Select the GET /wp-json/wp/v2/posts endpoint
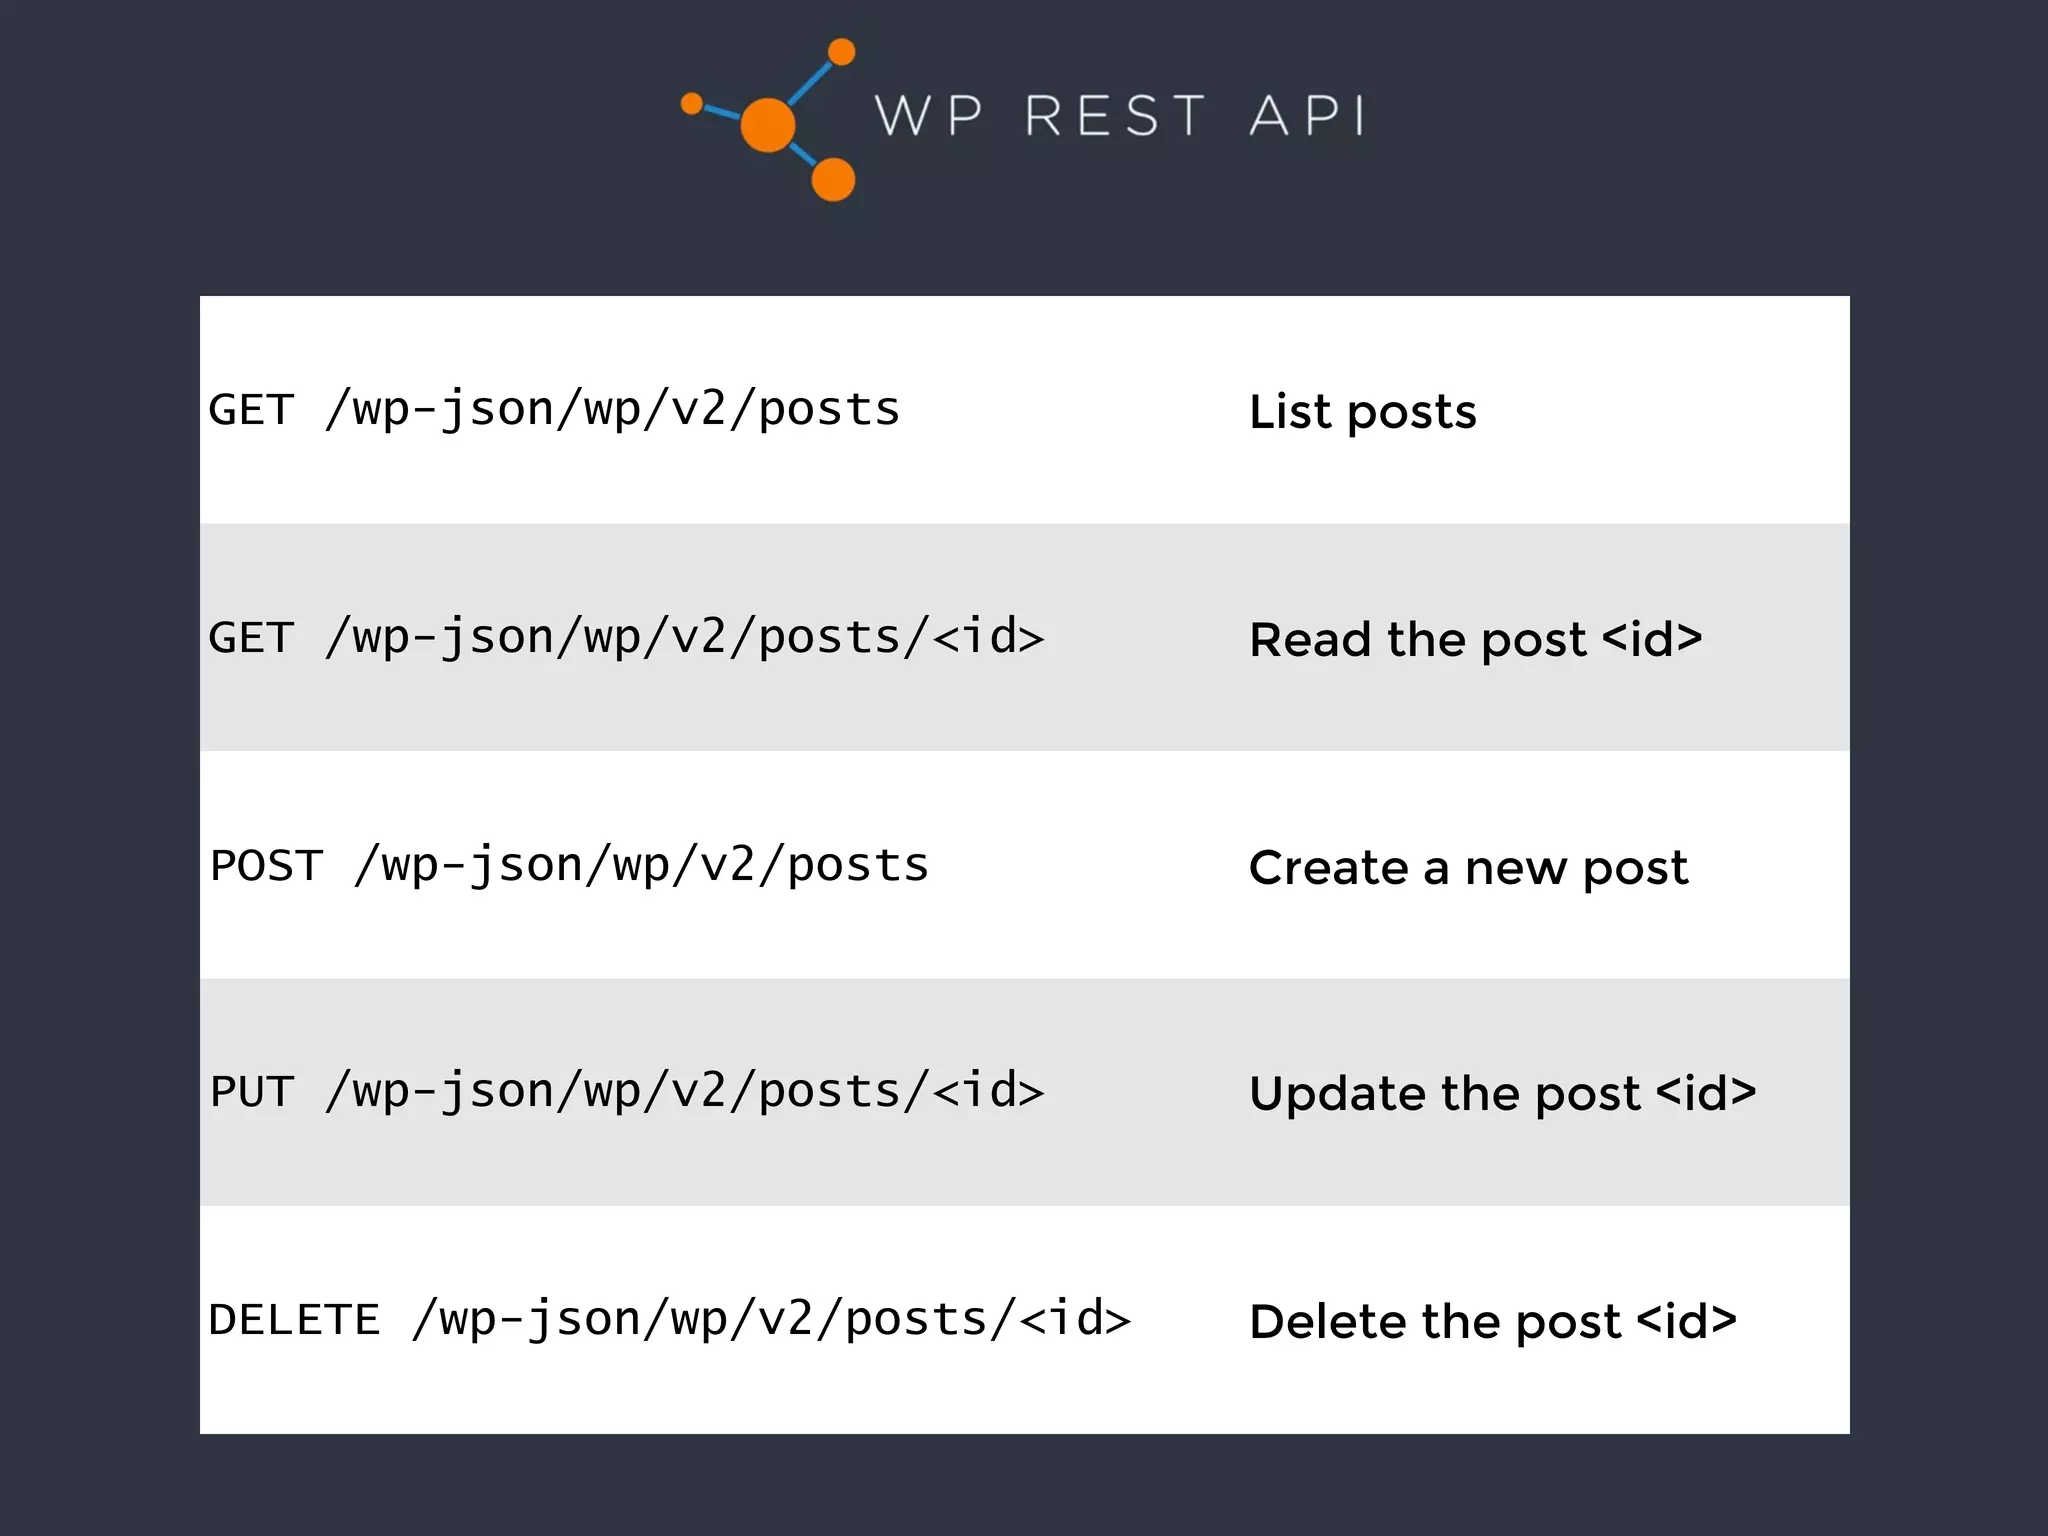 tap(554, 410)
